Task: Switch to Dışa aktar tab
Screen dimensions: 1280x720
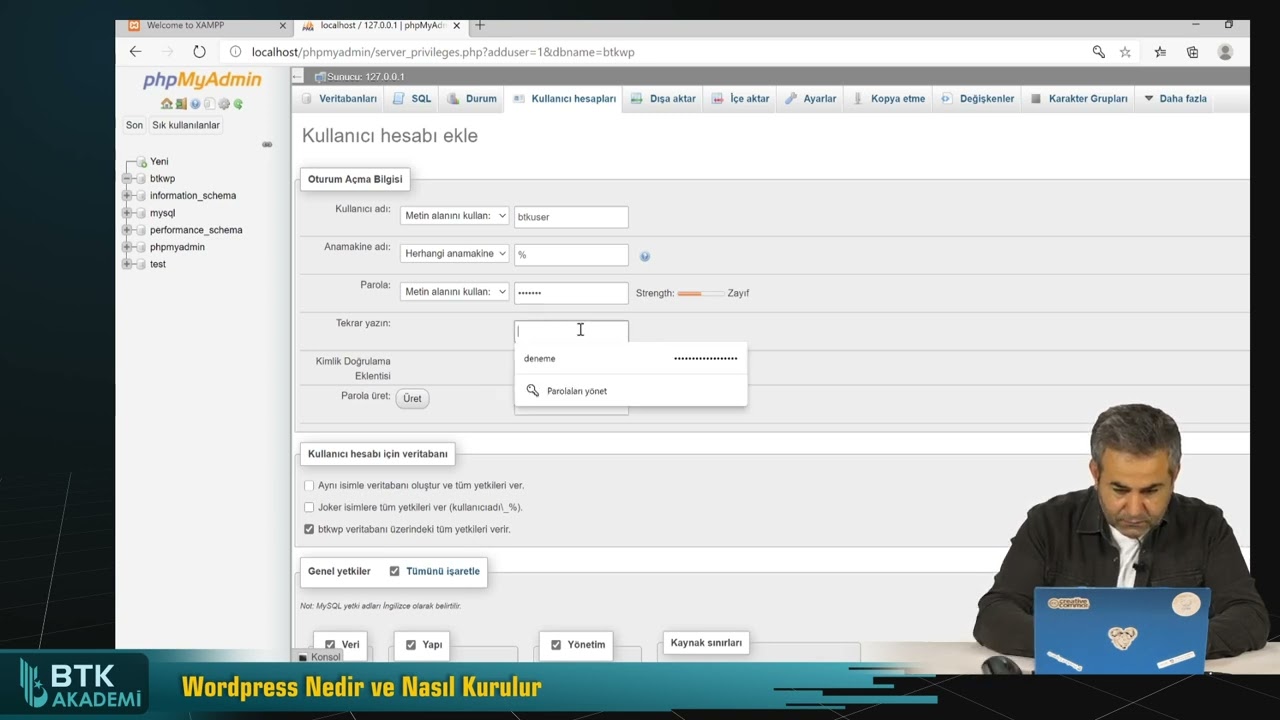Action: (x=663, y=99)
